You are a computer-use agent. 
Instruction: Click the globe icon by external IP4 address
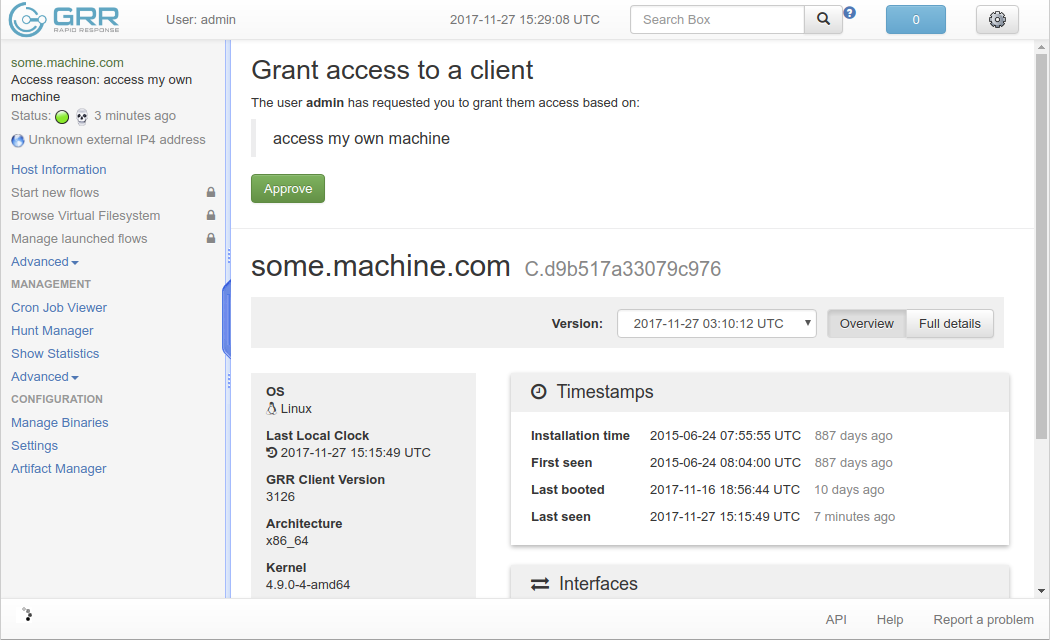(18, 141)
